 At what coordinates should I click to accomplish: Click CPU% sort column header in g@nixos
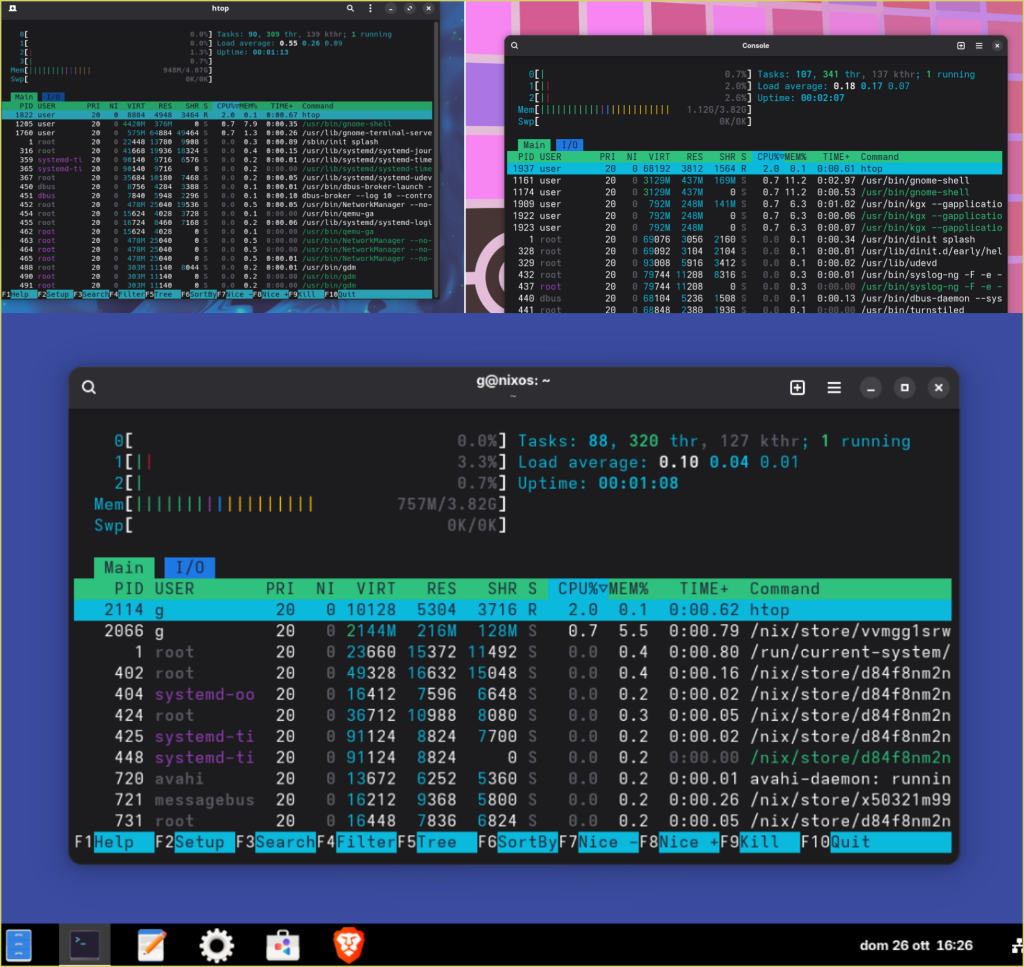582,589
